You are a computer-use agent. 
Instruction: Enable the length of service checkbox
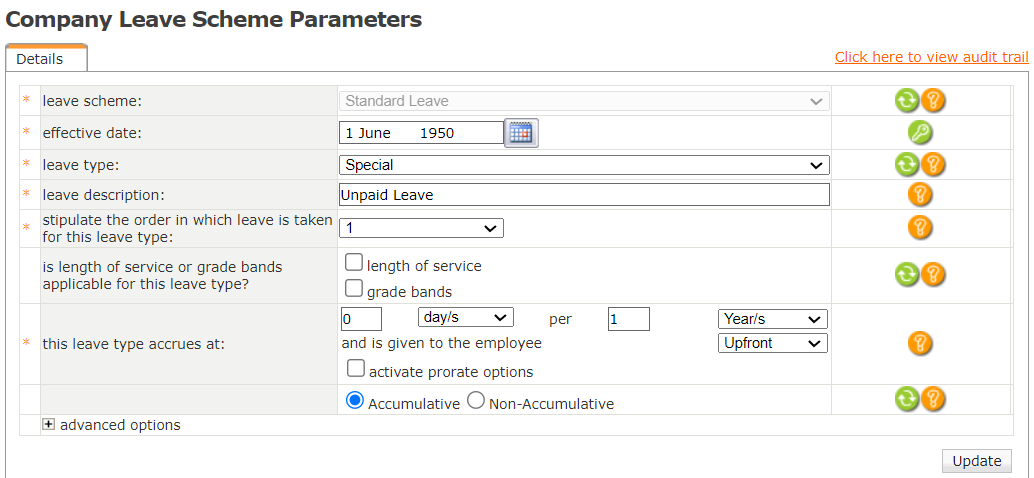[x=353, y=264]
